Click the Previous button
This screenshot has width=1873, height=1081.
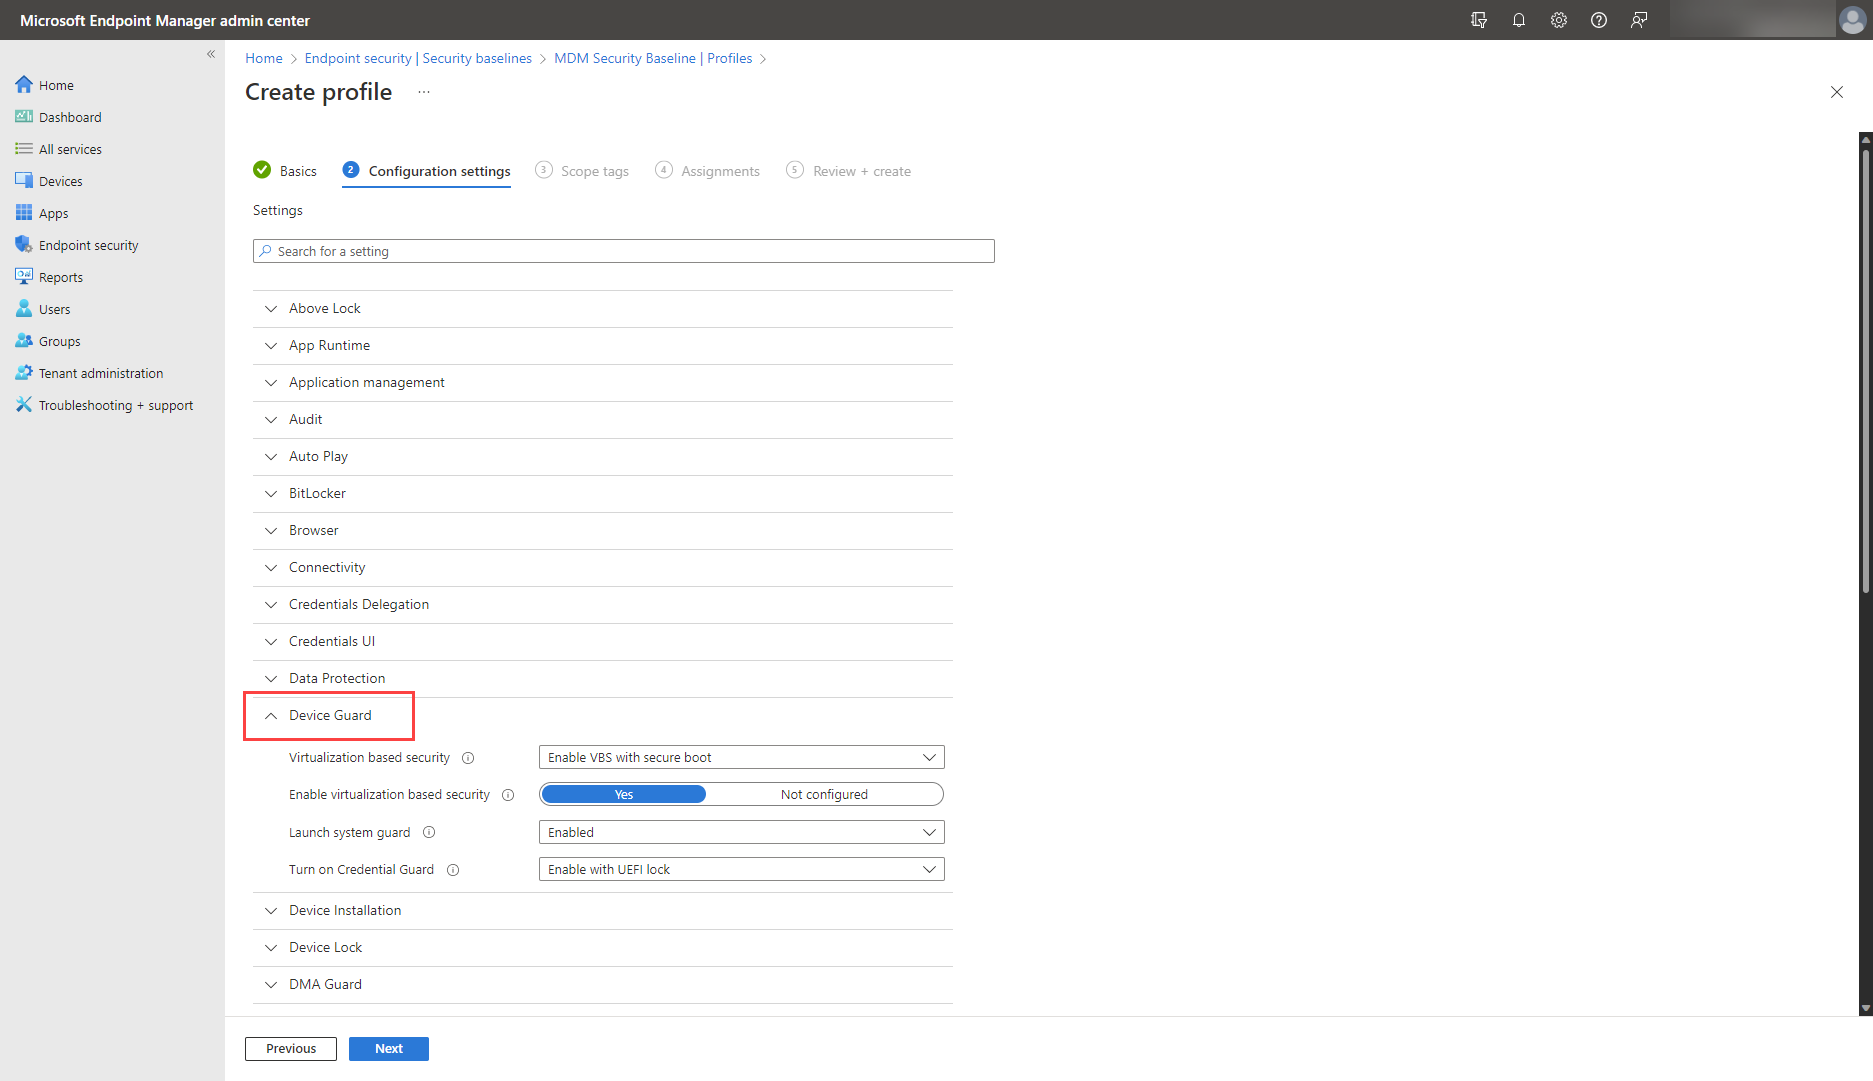pos(291,1048)
